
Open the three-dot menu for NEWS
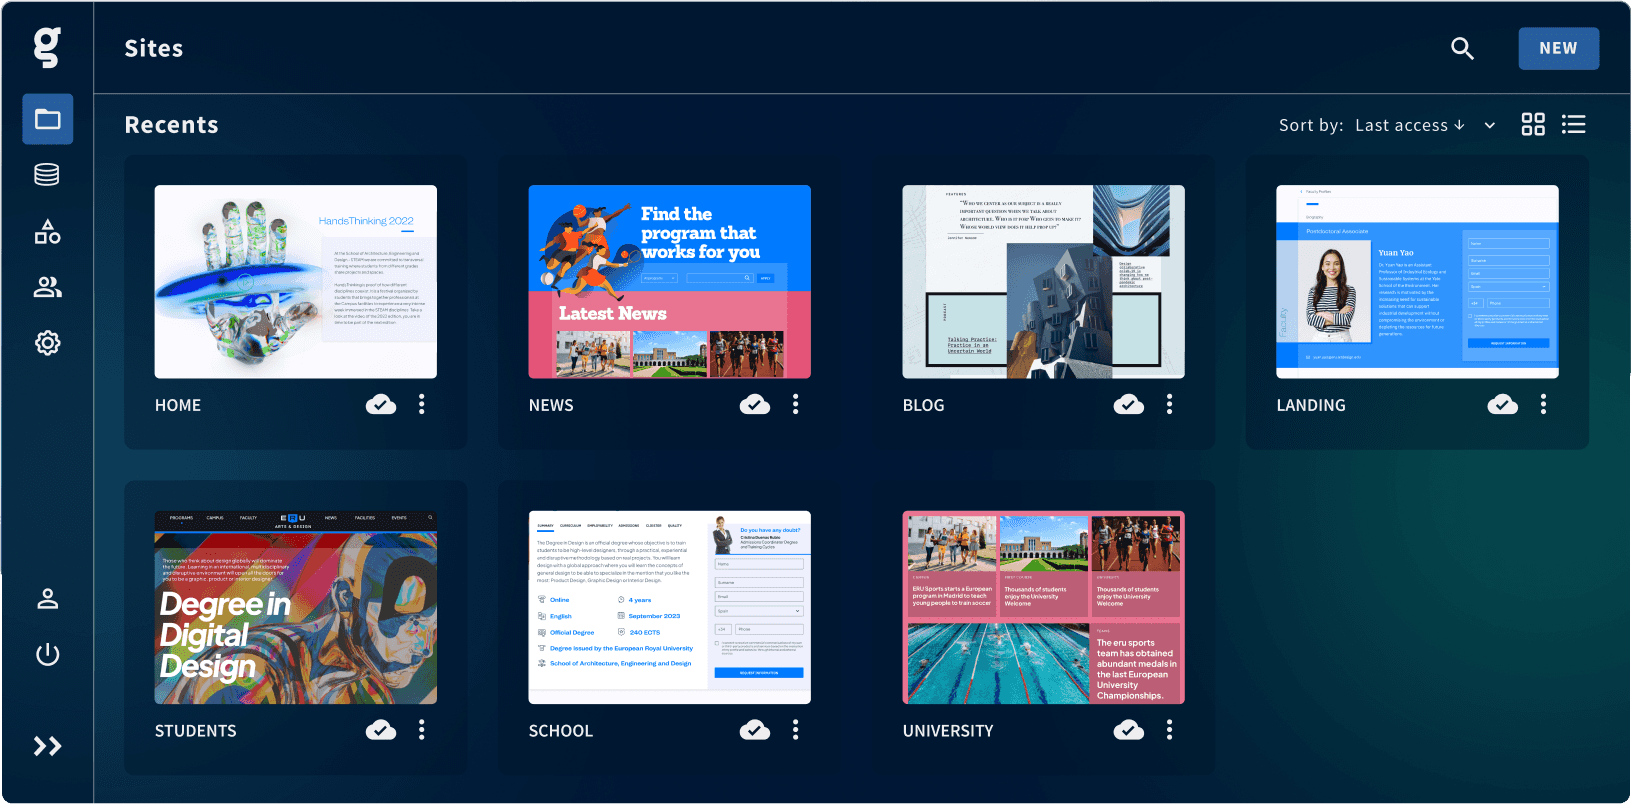click(x=796, y=404)
